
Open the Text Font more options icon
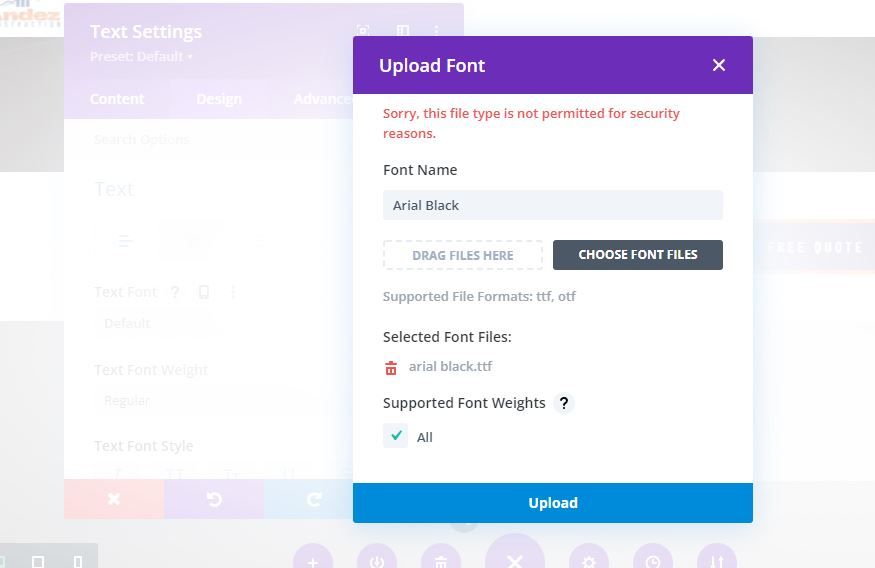pos(233,292)
